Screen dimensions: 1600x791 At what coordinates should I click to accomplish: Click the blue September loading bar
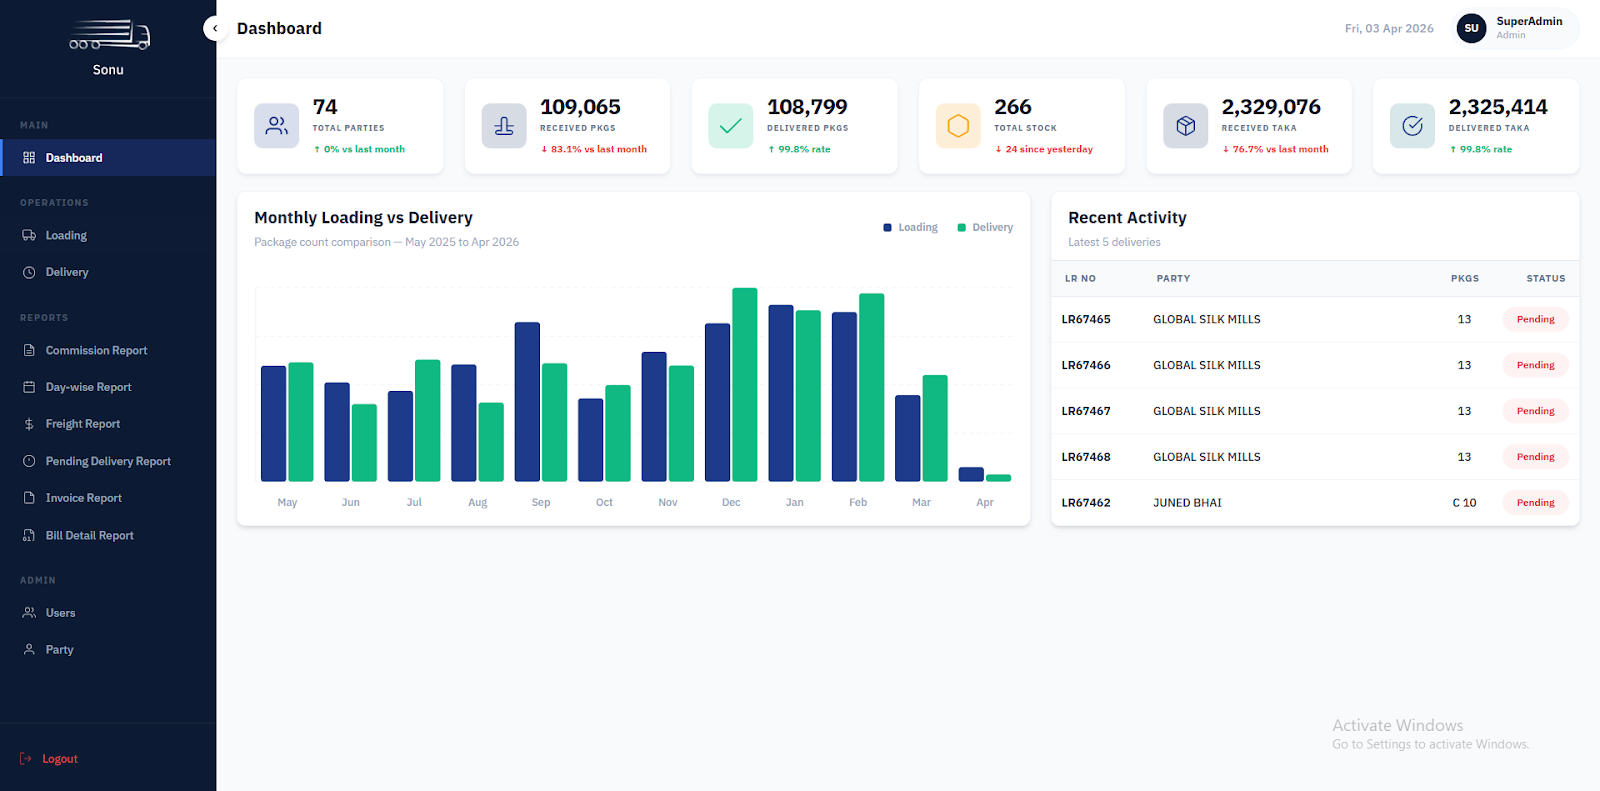(x=527, y=402)
